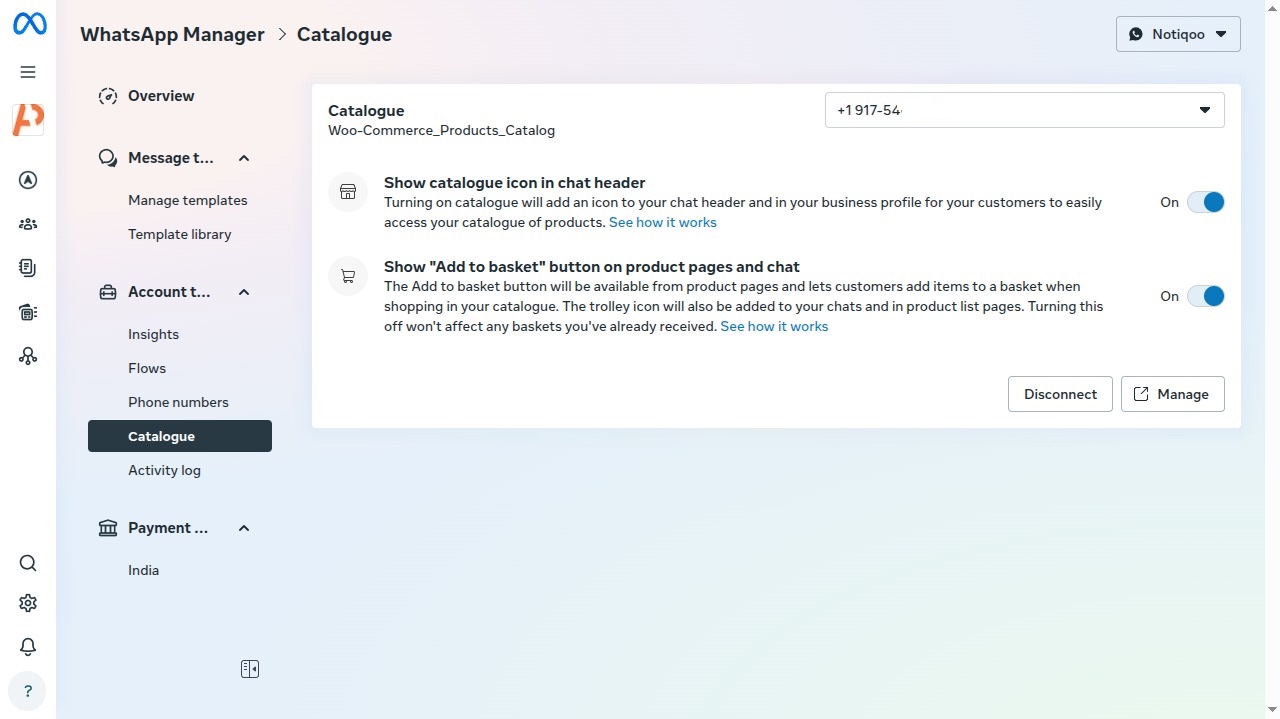
Task: Click the Account t... section label
Action: [x=169, y=292]
